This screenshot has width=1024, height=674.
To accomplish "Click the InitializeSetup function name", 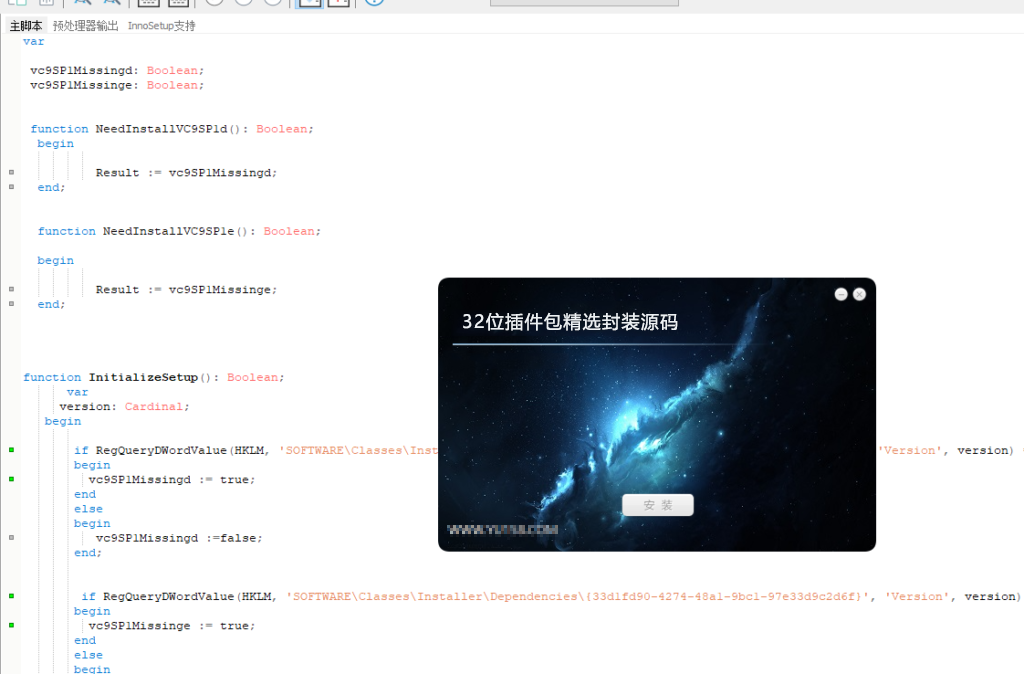I will coord(143,378).
